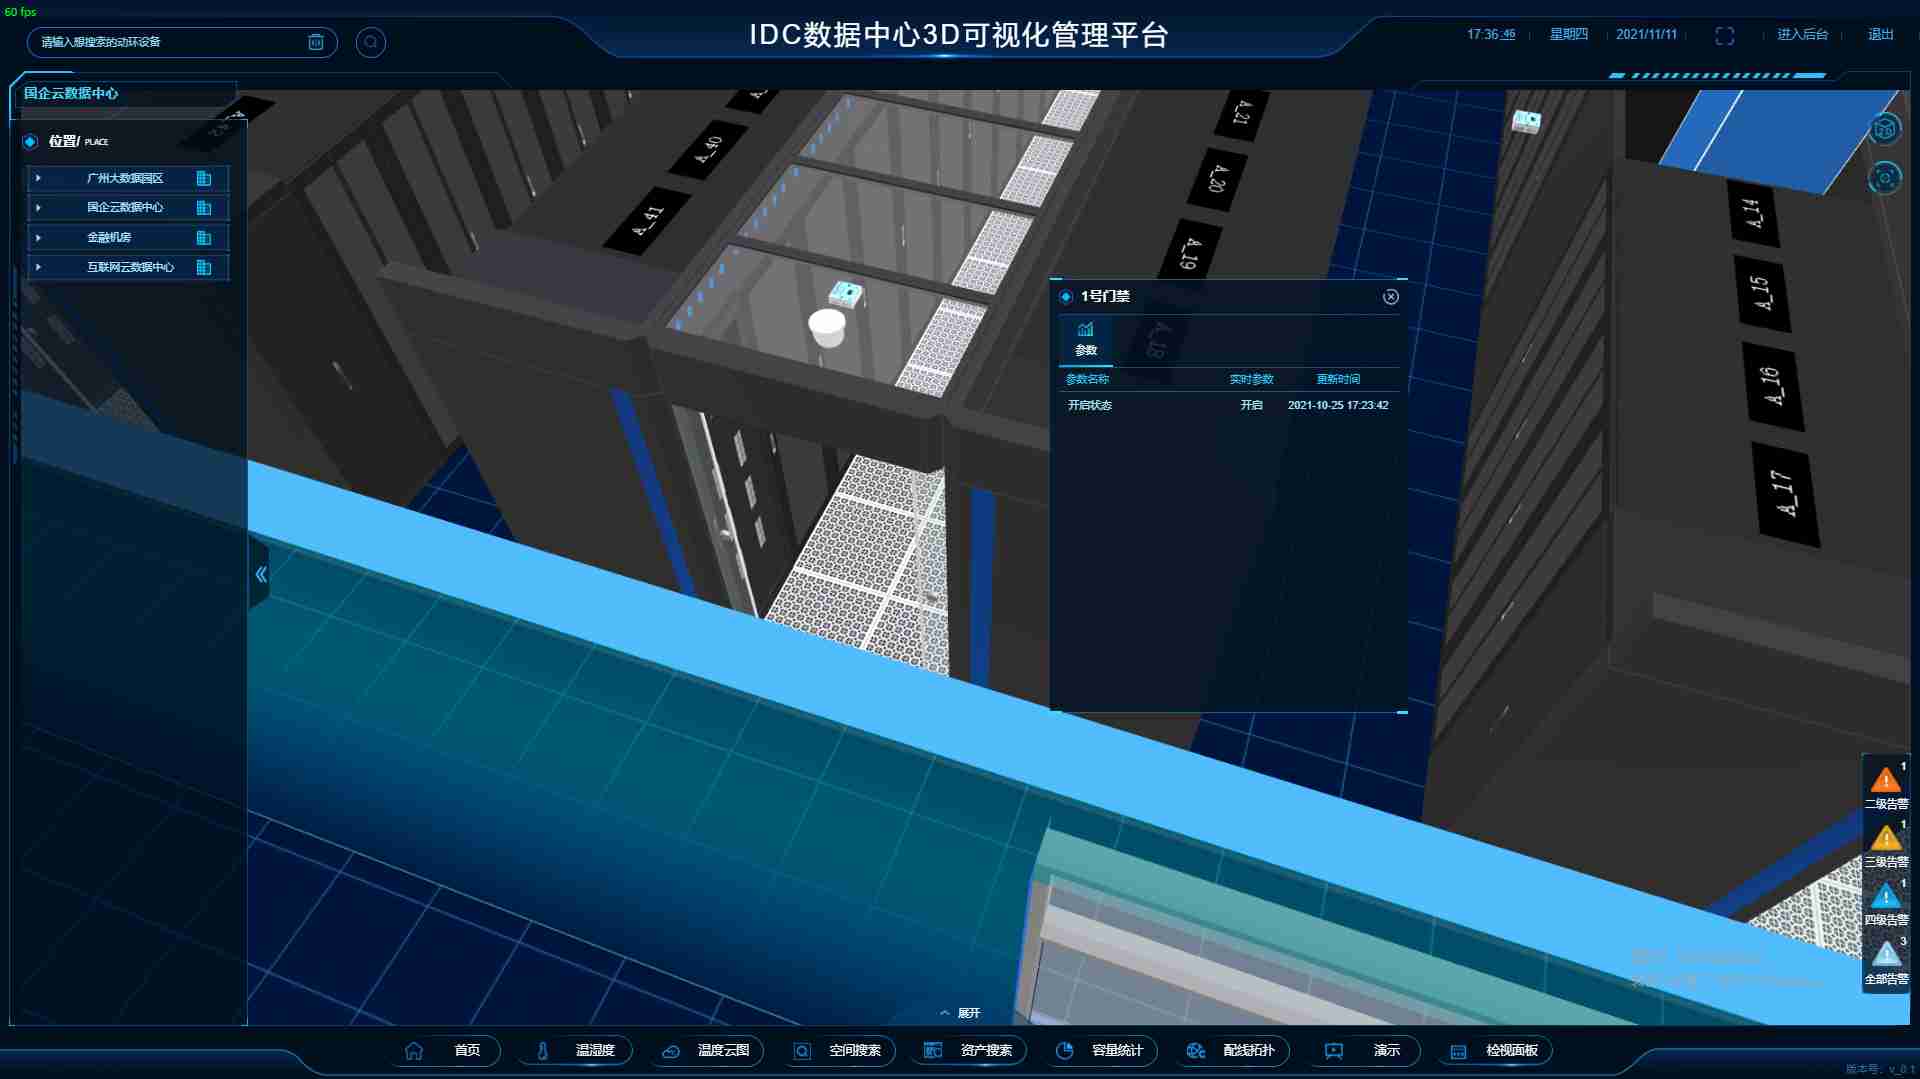
Task: Click building icon beside 广州大数据园区
Action: tap(204, 178)
